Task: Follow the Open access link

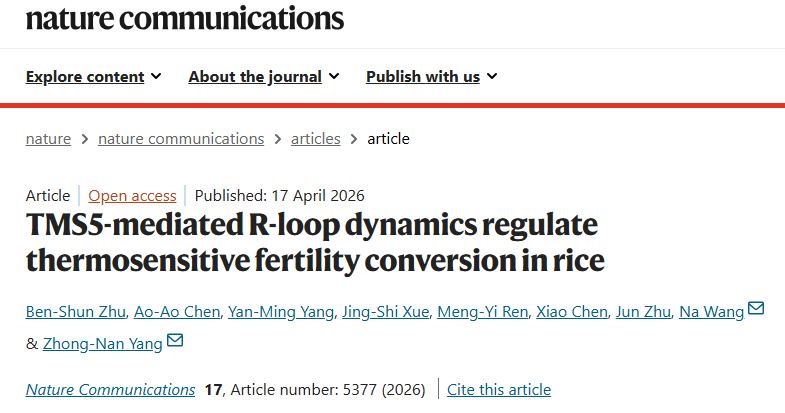Action: [132, 196]
